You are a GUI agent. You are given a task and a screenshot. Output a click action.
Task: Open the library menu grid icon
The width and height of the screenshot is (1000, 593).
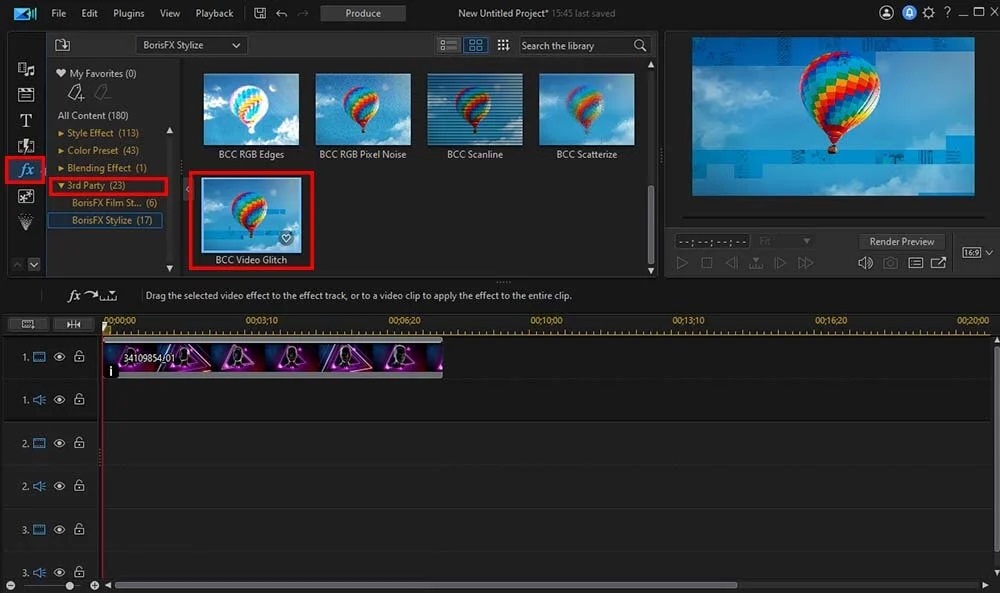point(503,45)
